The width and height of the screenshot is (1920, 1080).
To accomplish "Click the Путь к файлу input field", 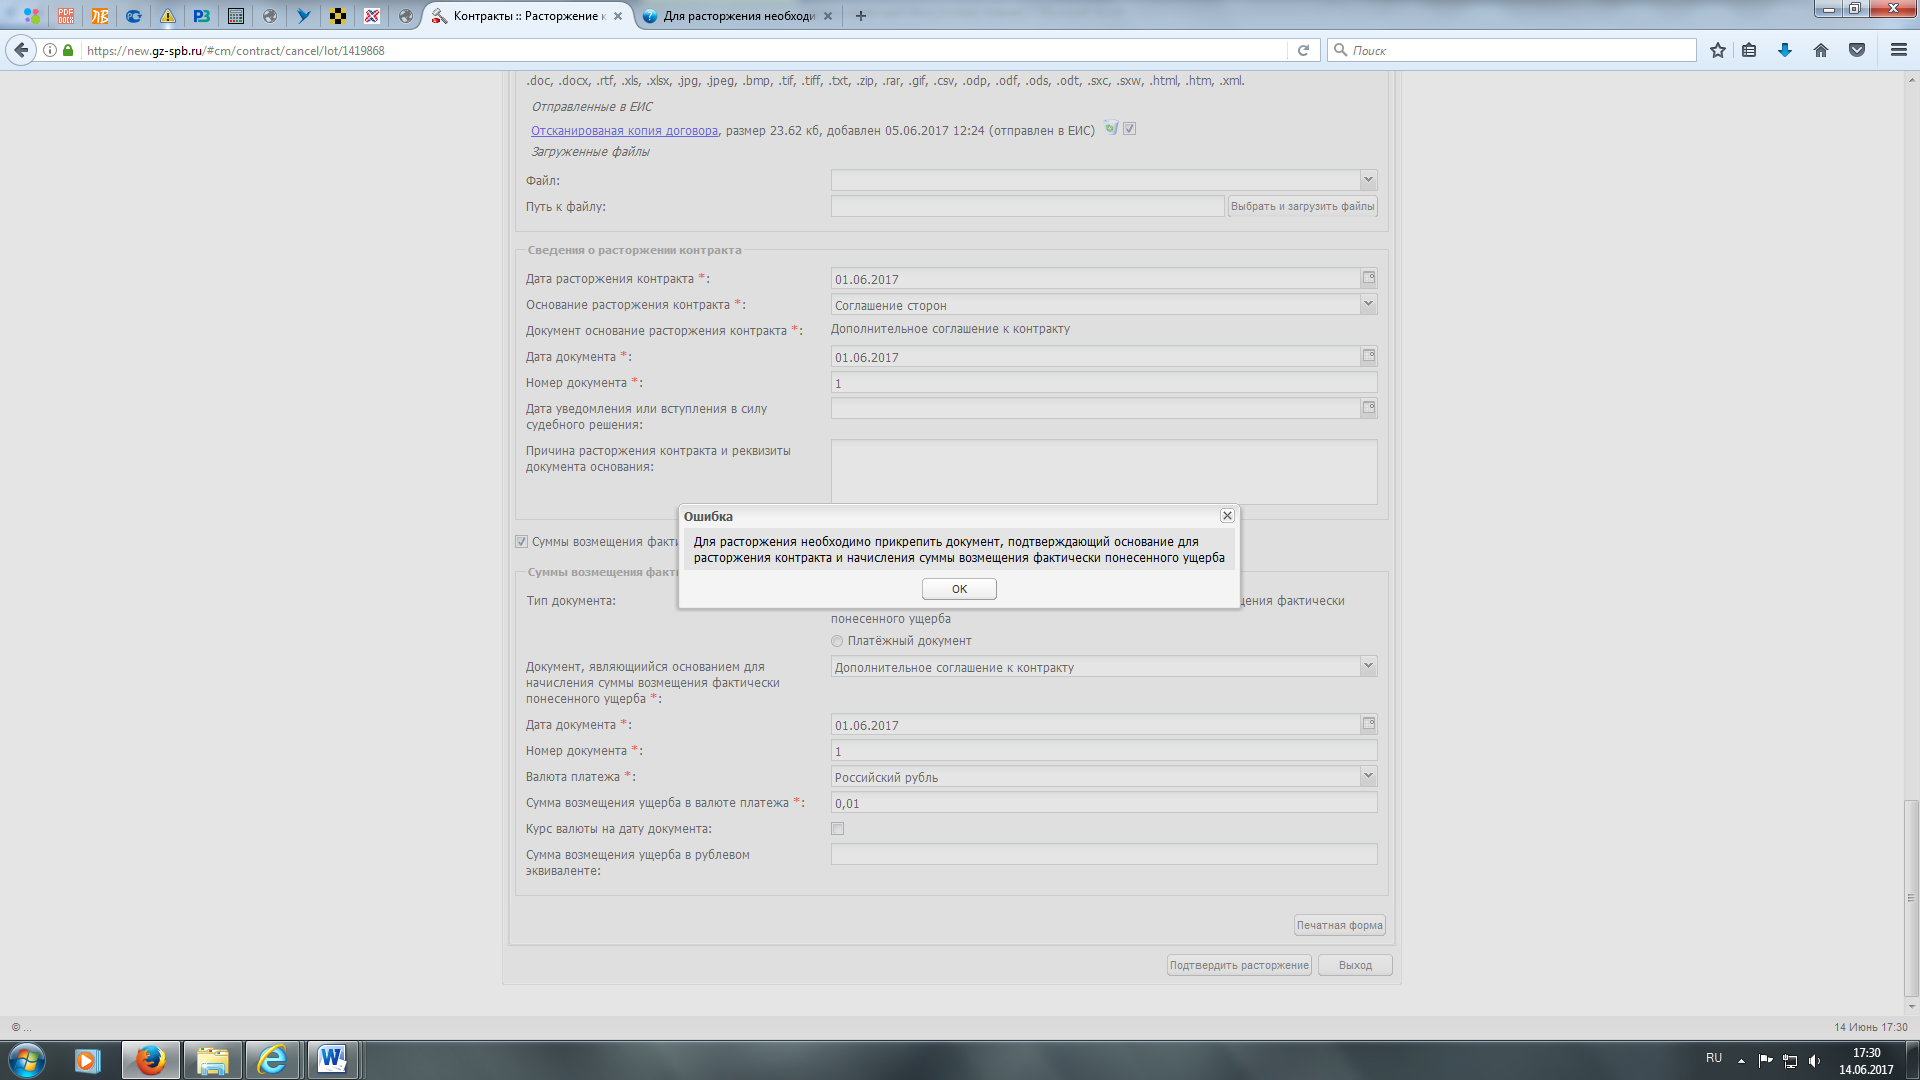I will pyautogui.click(x=1027, y=206).
